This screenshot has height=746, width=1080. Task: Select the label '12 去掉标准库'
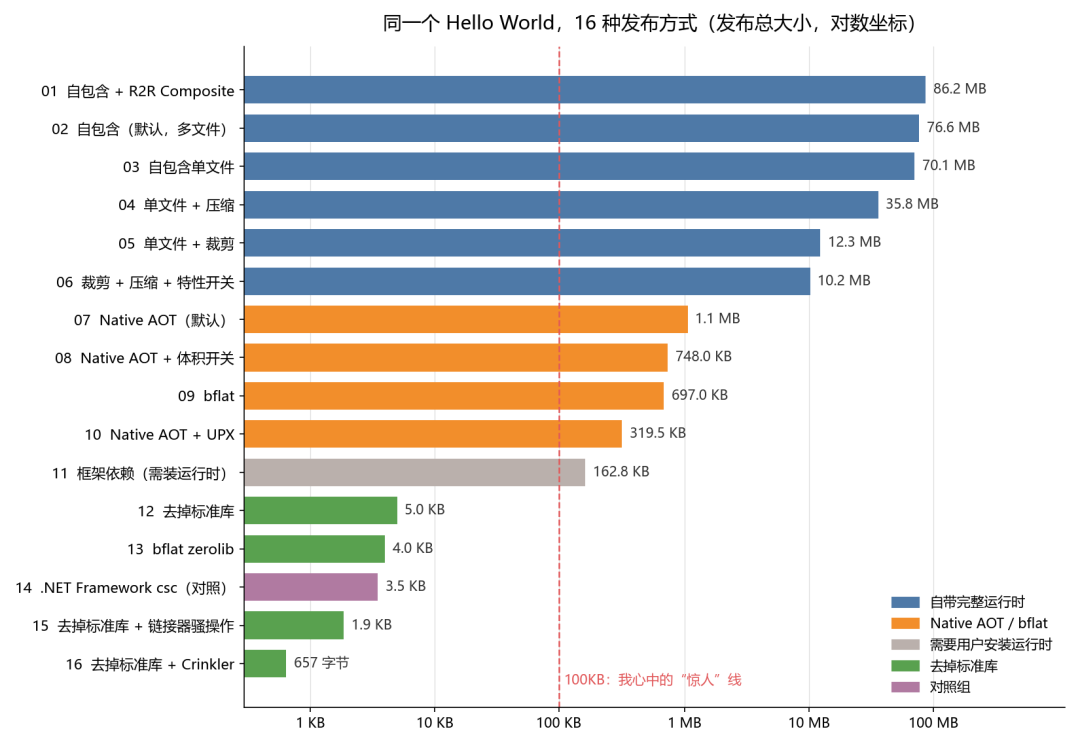click(x=186, y=511)
